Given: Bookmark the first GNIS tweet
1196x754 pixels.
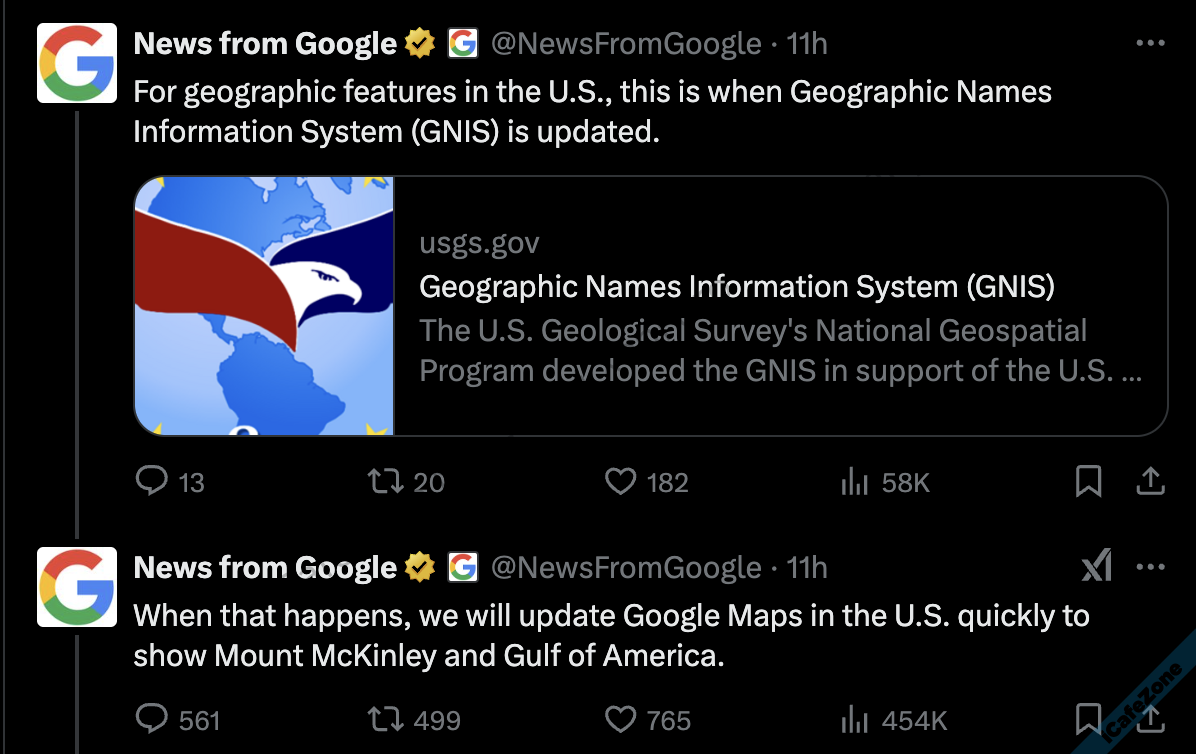Looking at the screenshot, I should click(x=1088, y=482).
